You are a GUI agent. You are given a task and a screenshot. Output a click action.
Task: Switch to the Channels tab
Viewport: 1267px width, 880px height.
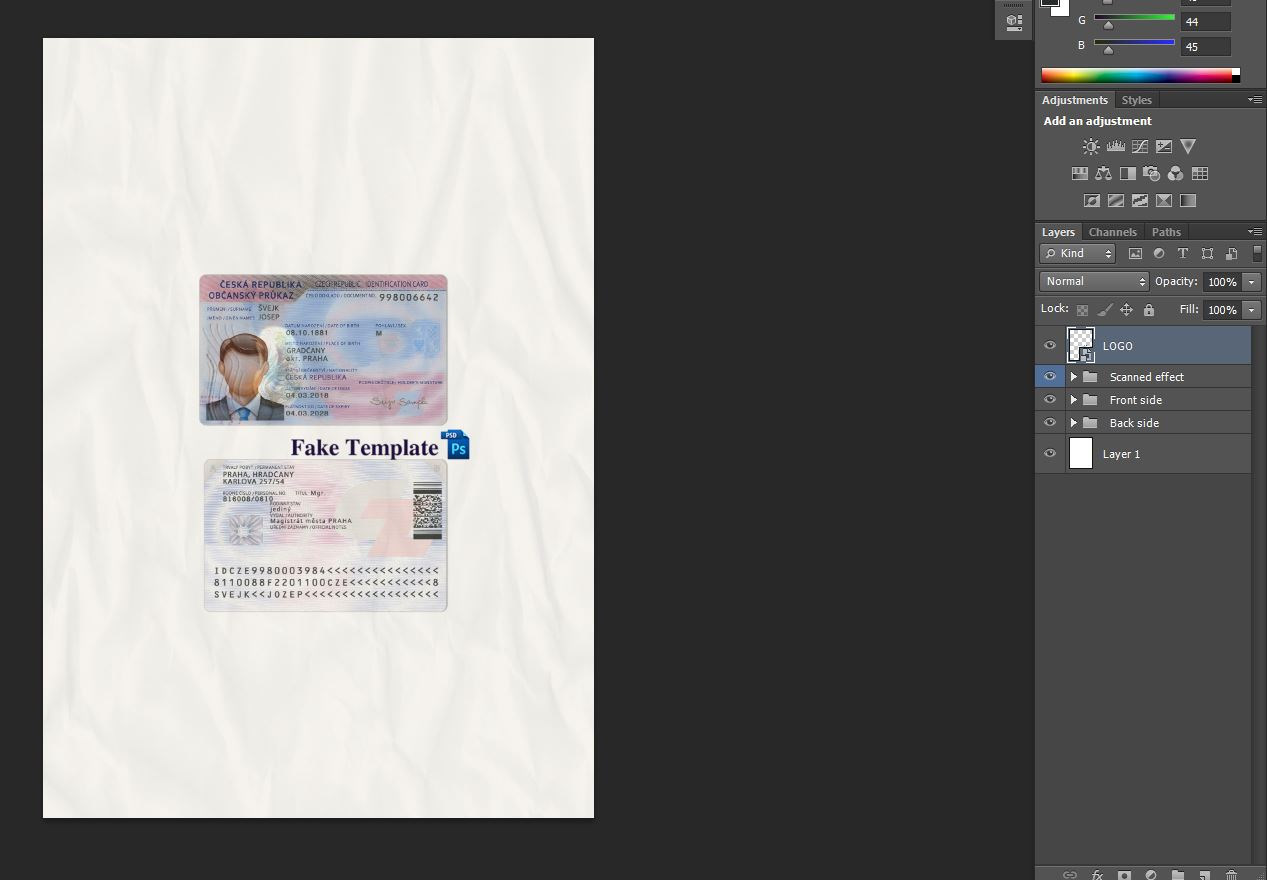1112,232
